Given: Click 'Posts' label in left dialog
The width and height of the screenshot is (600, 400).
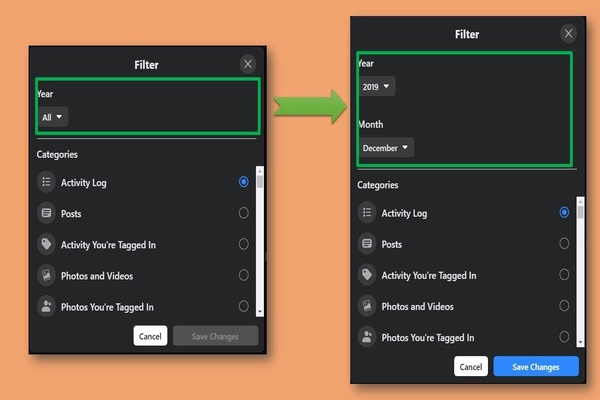Looking at the screenshot, I should point(71,214).
